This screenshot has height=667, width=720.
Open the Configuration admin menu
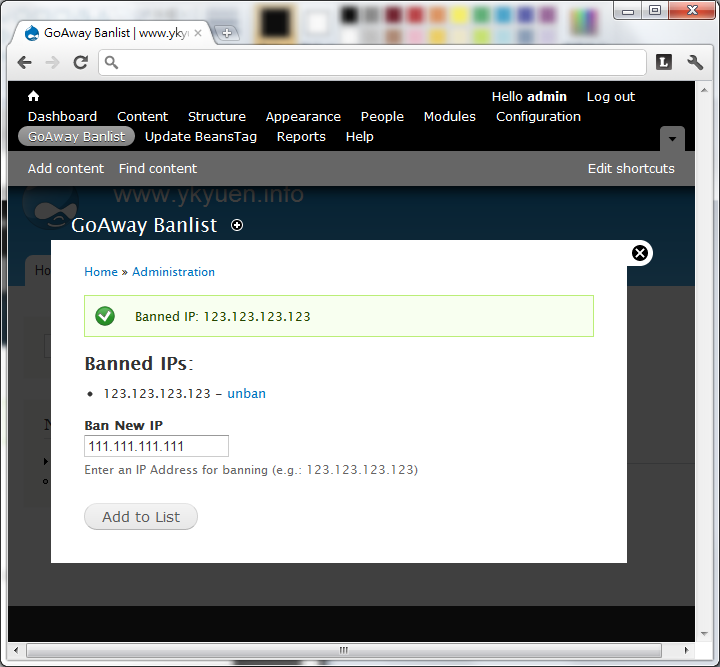[538, 116]
